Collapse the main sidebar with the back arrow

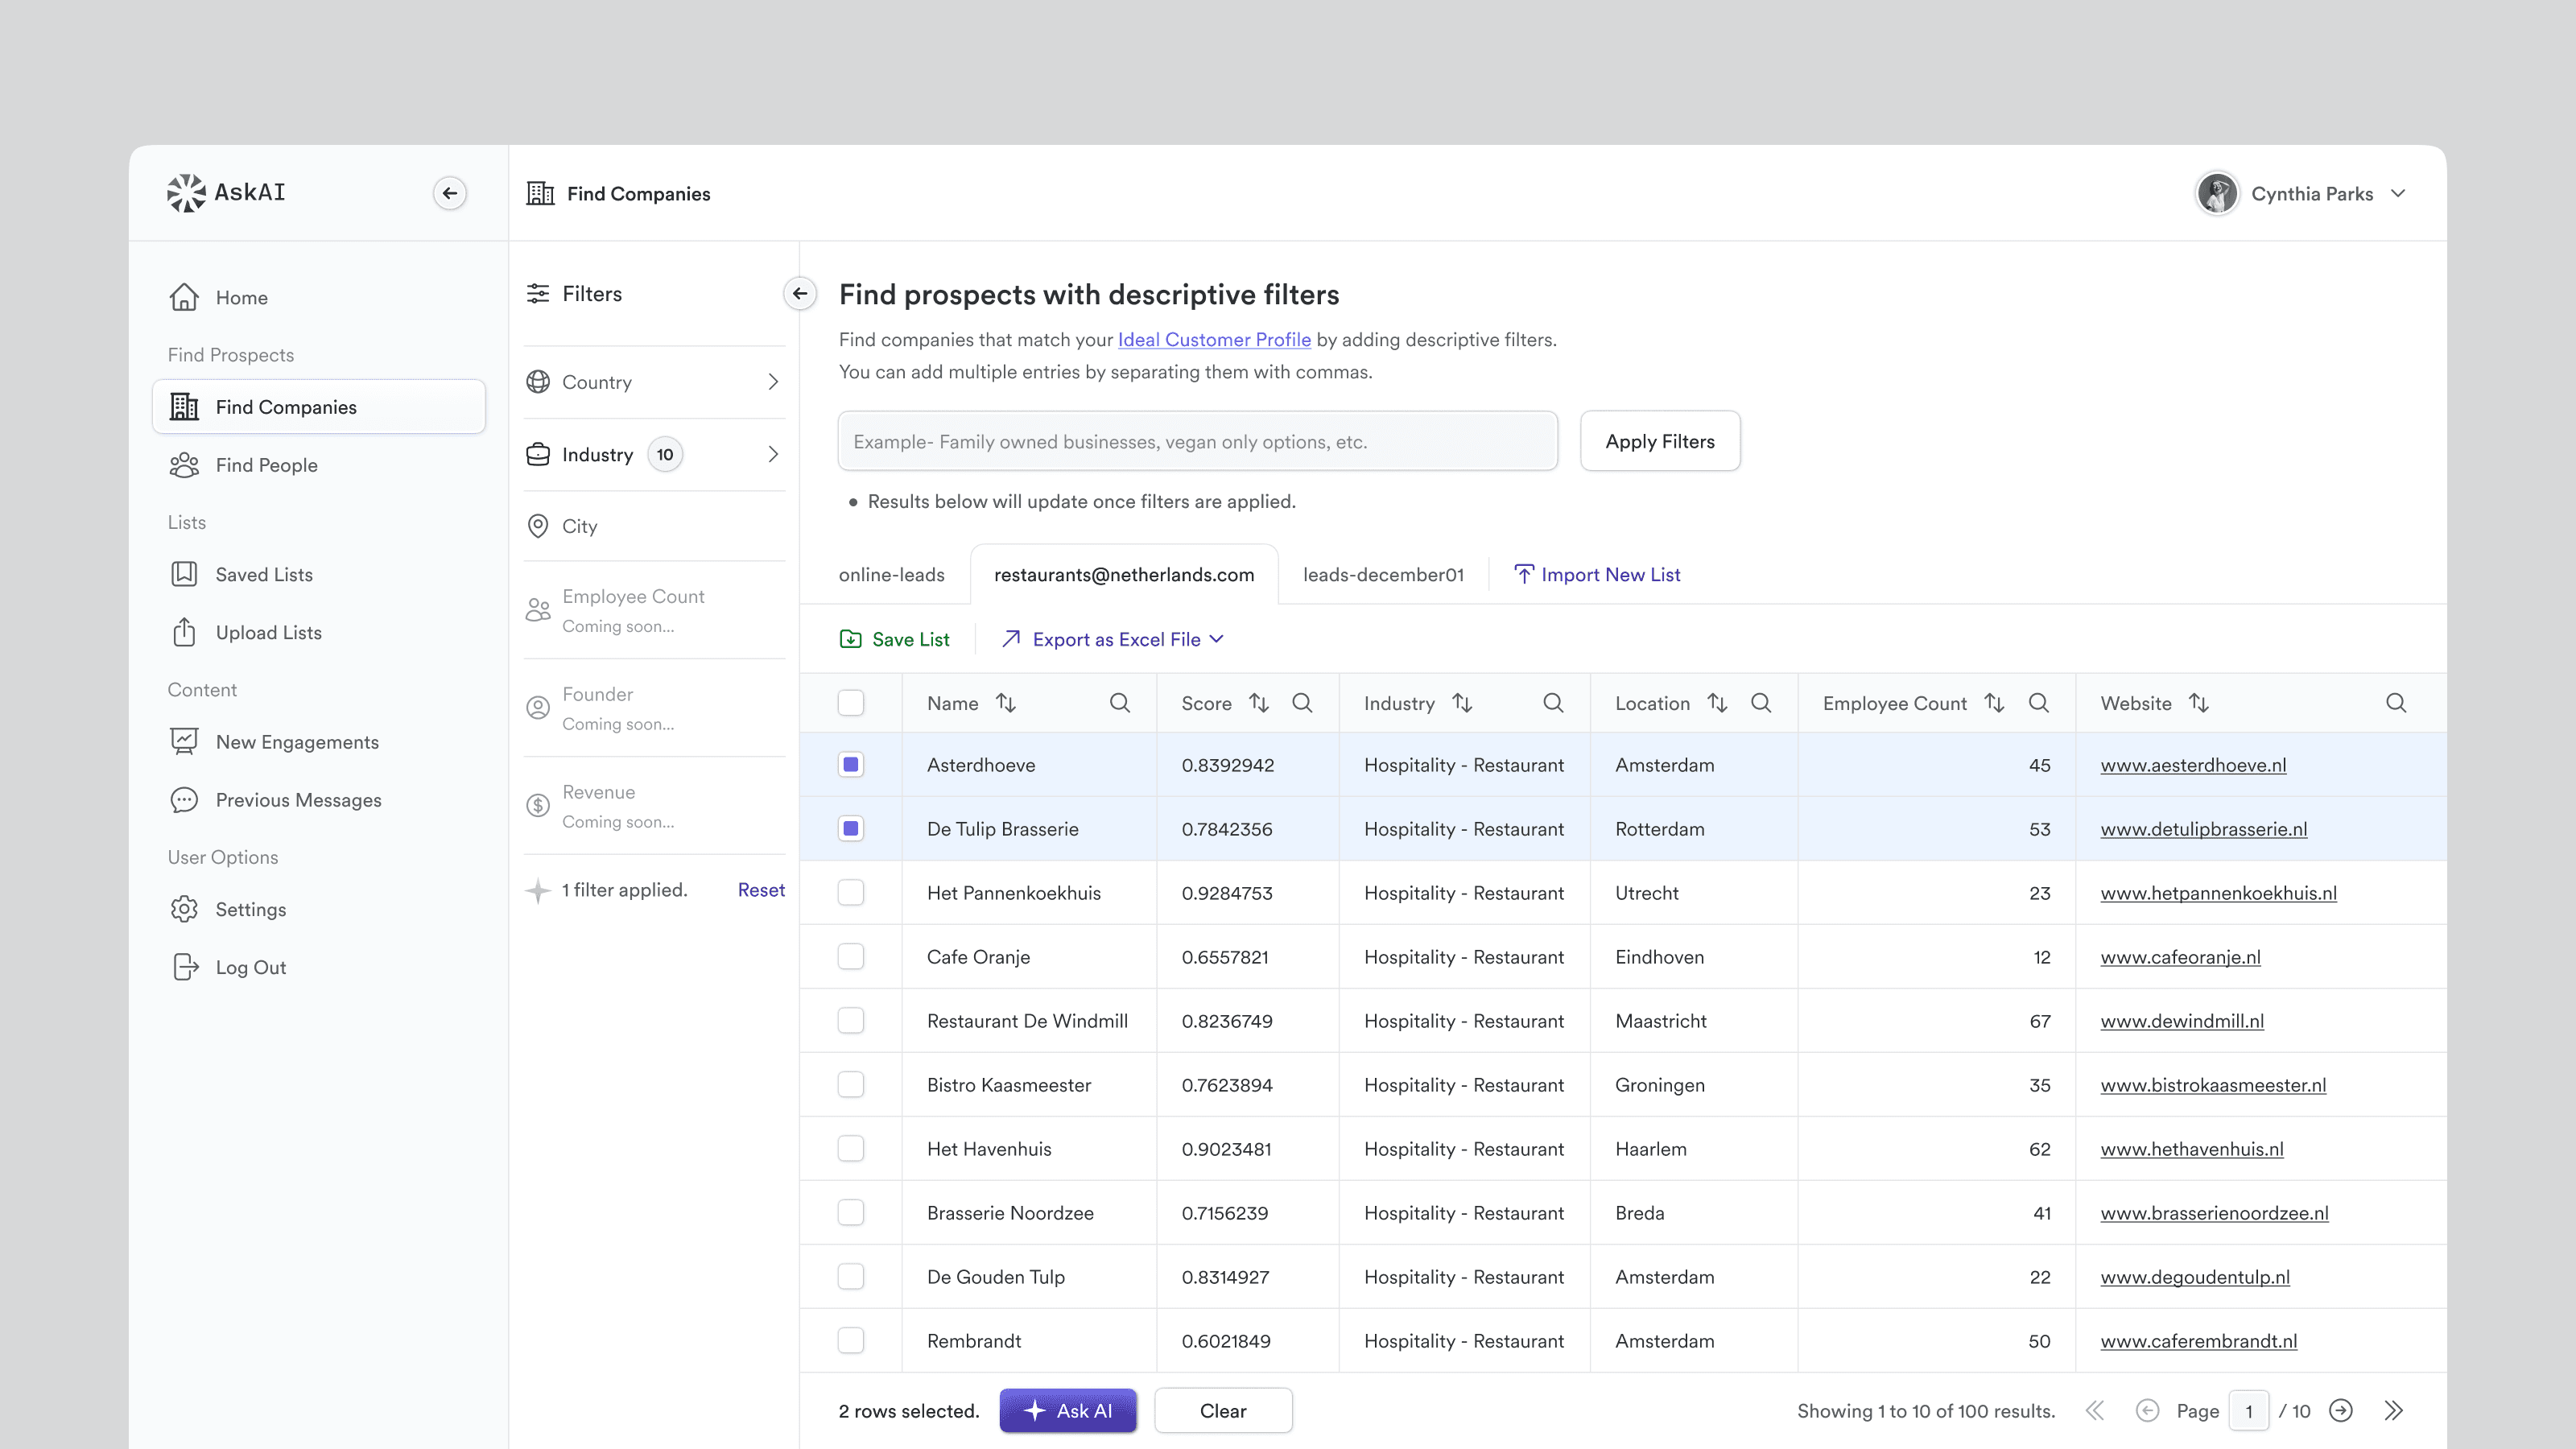click(450, 193)
